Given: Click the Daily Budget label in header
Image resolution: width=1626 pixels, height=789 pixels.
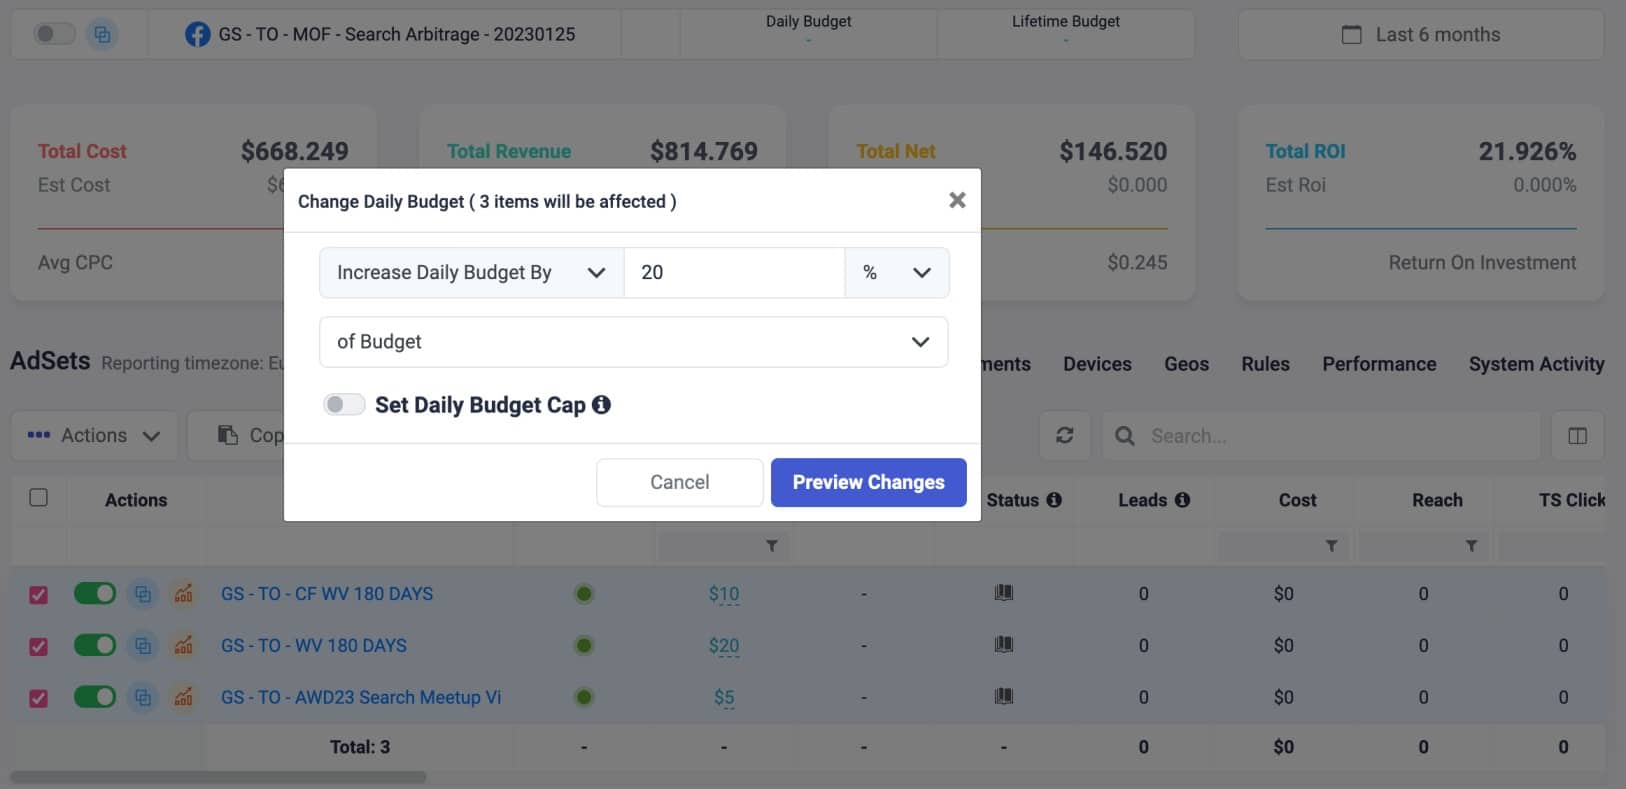Looking at the screenshot, I should point(808,21).
